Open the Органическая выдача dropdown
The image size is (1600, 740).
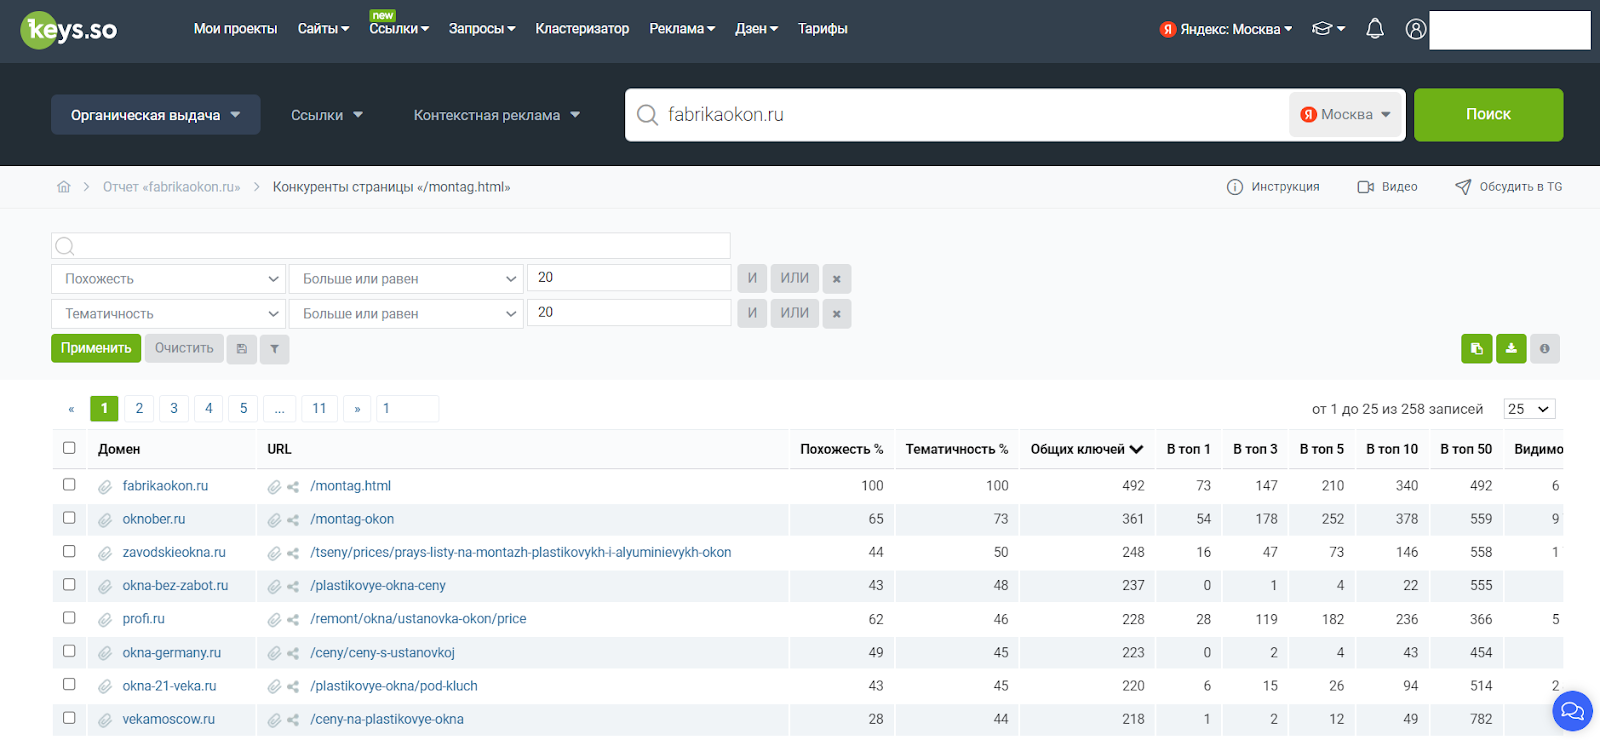click(156, 115)
